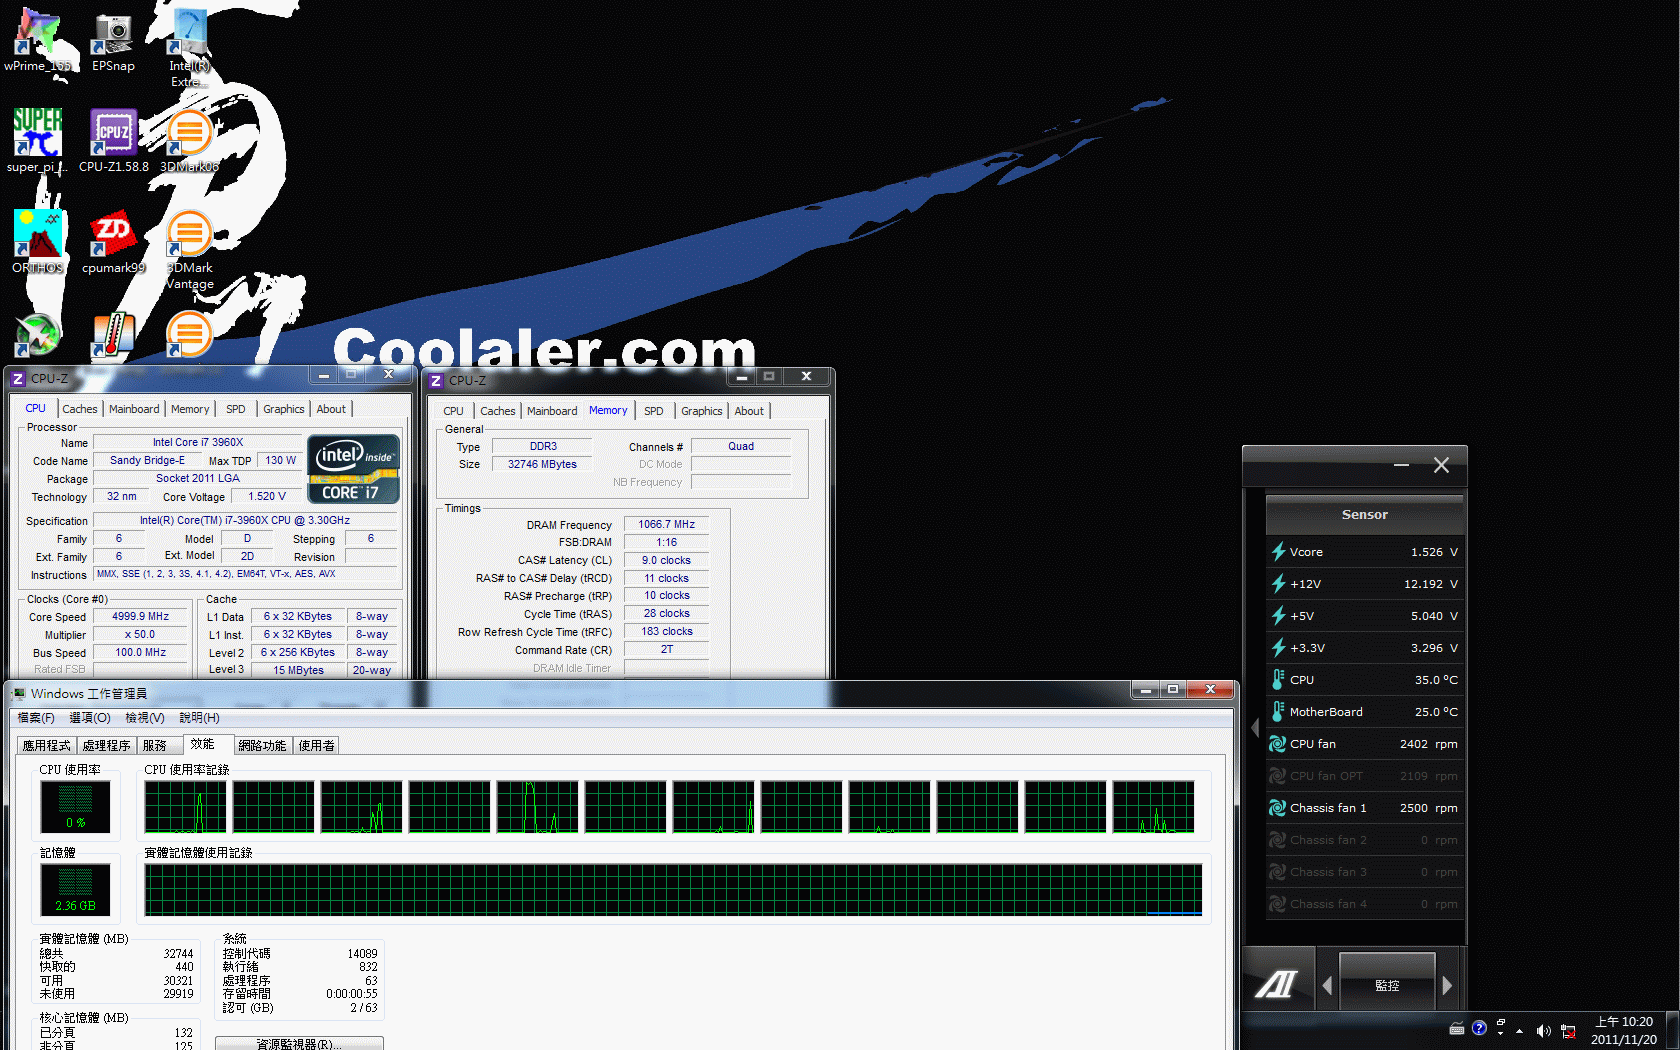This screenshot has width=1680, height=1050.
Task: Click right arrow beside monitor button
Action: coord(1447,985)
